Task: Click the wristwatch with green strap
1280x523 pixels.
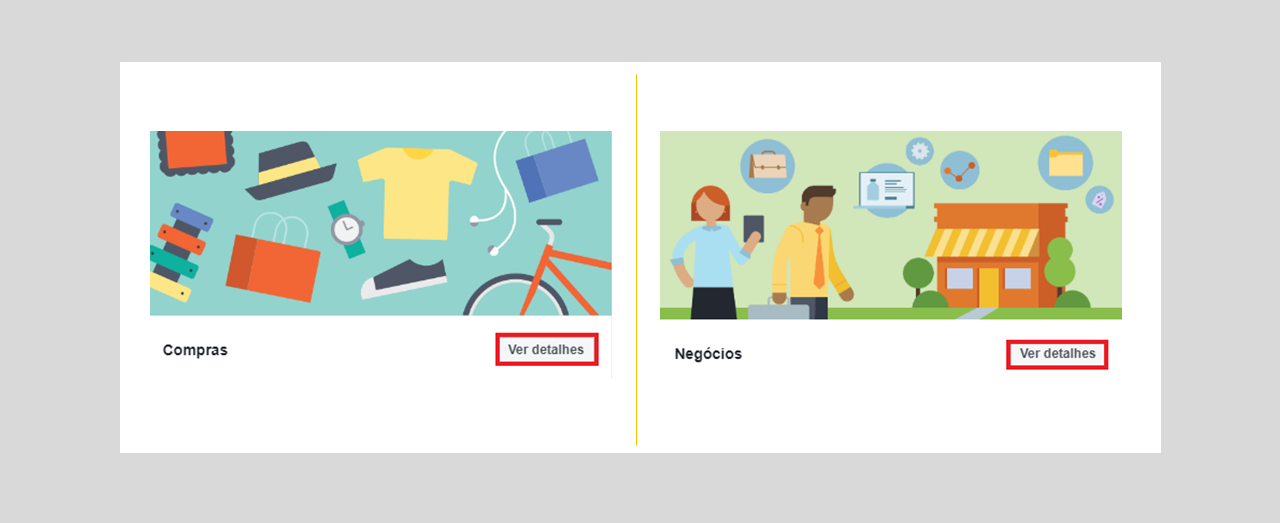Action: (x=347, y=229)
